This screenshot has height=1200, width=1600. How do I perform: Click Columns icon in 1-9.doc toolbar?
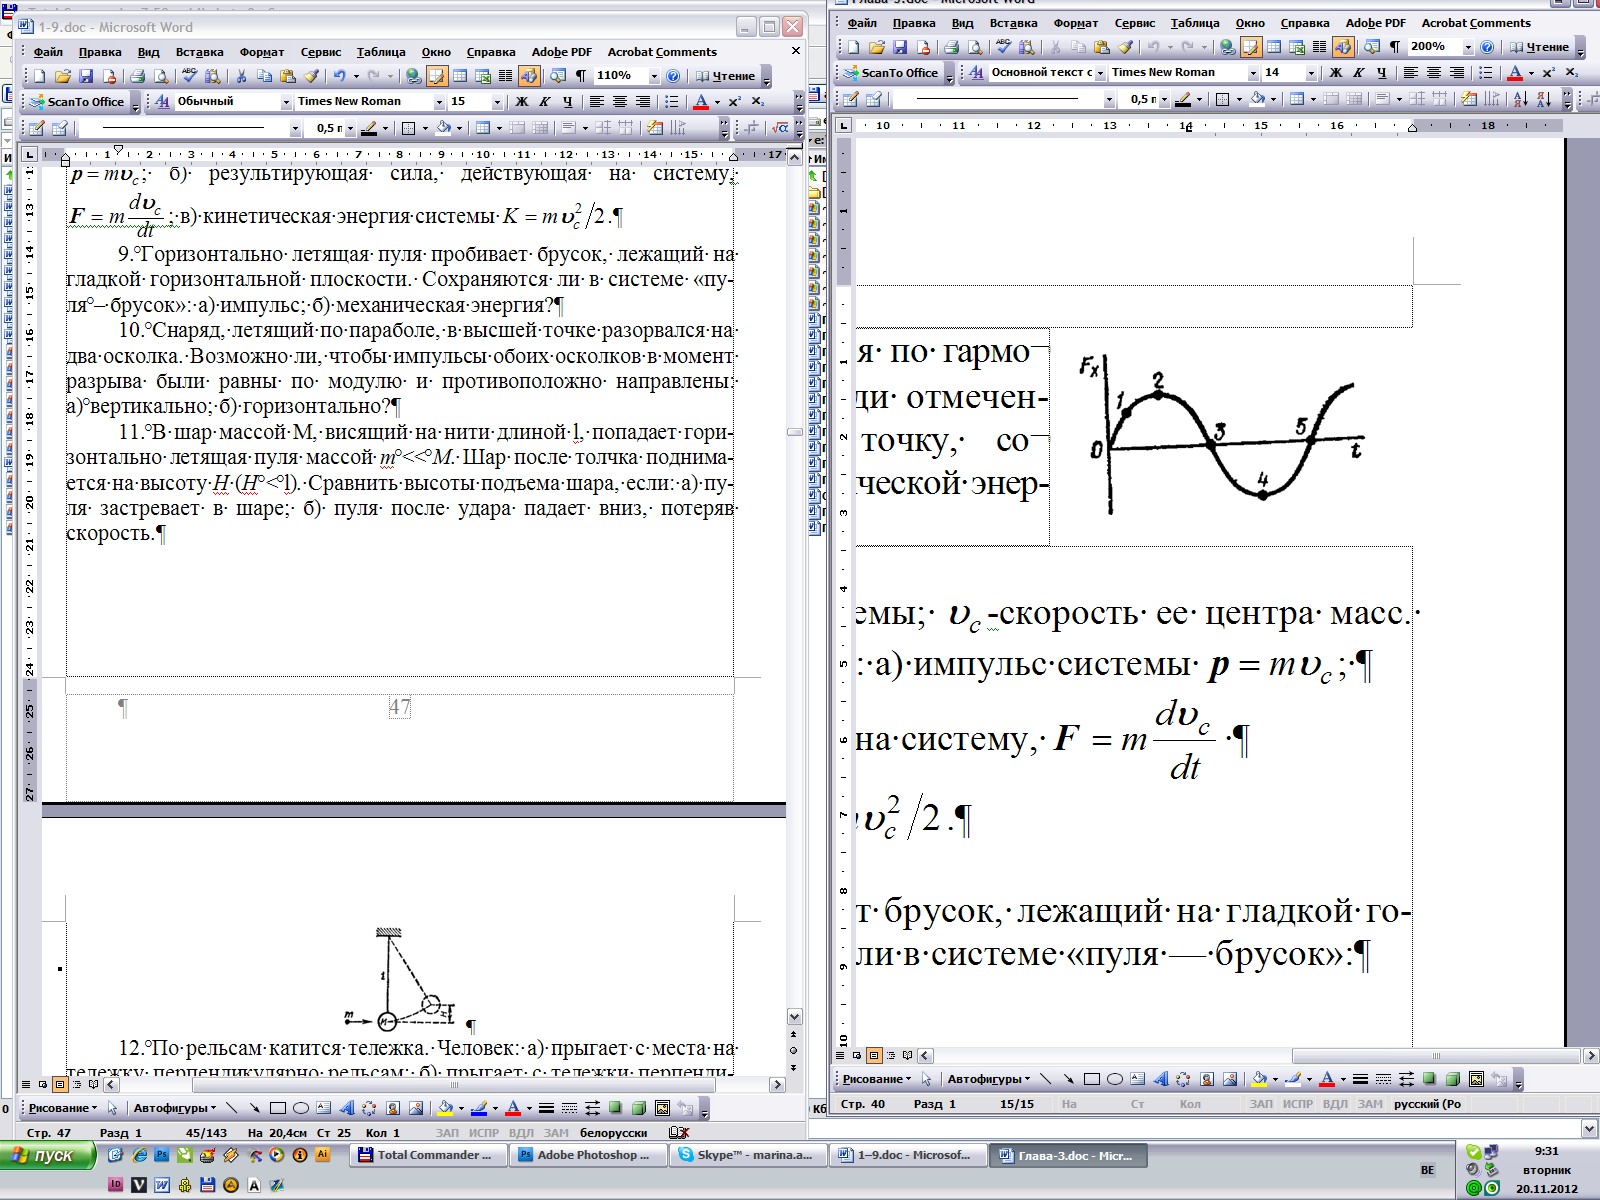506,76
